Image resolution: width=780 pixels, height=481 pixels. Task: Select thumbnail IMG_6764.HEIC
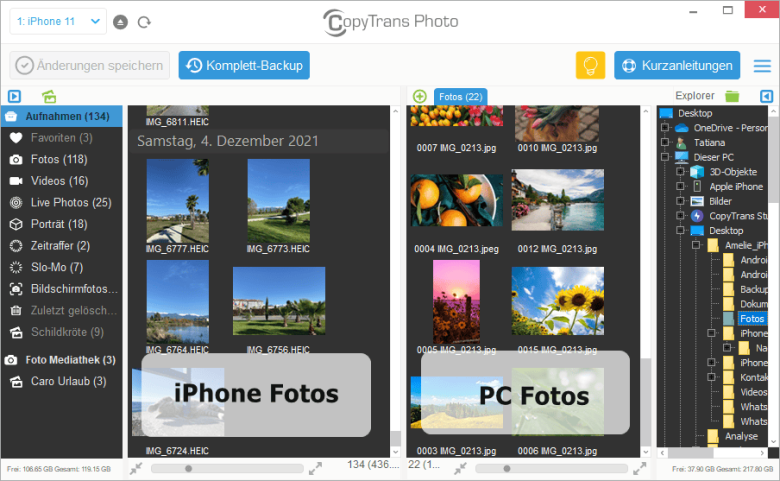[178, 302]
